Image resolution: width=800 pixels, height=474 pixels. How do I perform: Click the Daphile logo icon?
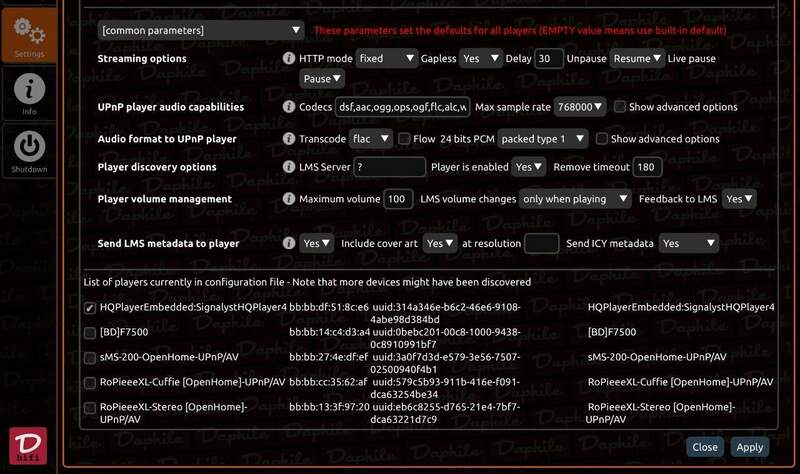click(28, 446)
